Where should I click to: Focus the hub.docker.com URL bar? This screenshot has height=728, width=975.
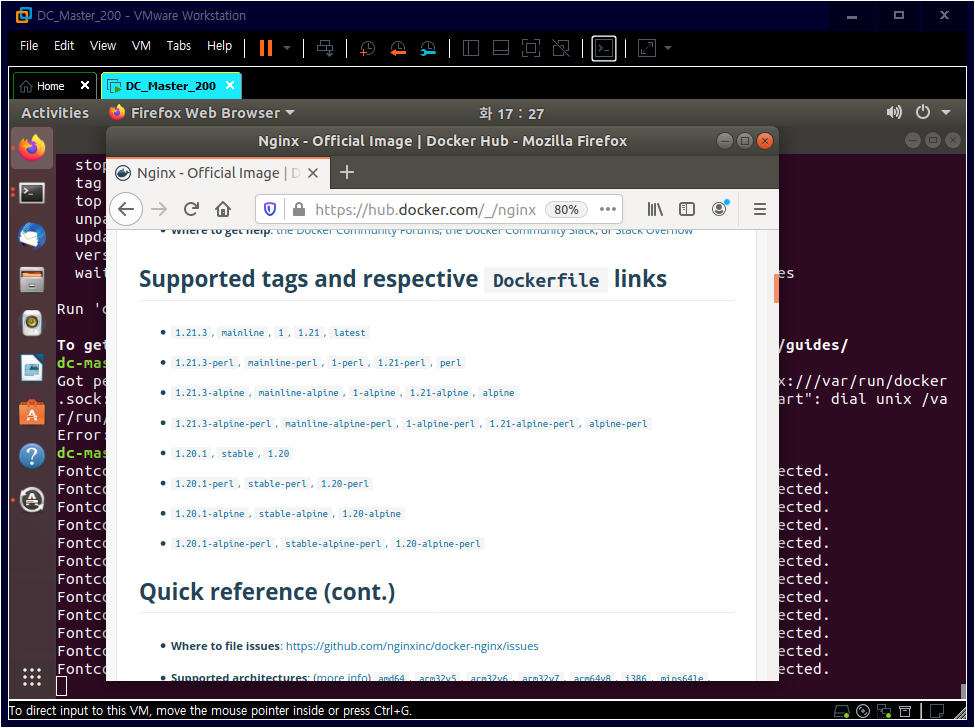pyautogui.click(x=425, y=210)
